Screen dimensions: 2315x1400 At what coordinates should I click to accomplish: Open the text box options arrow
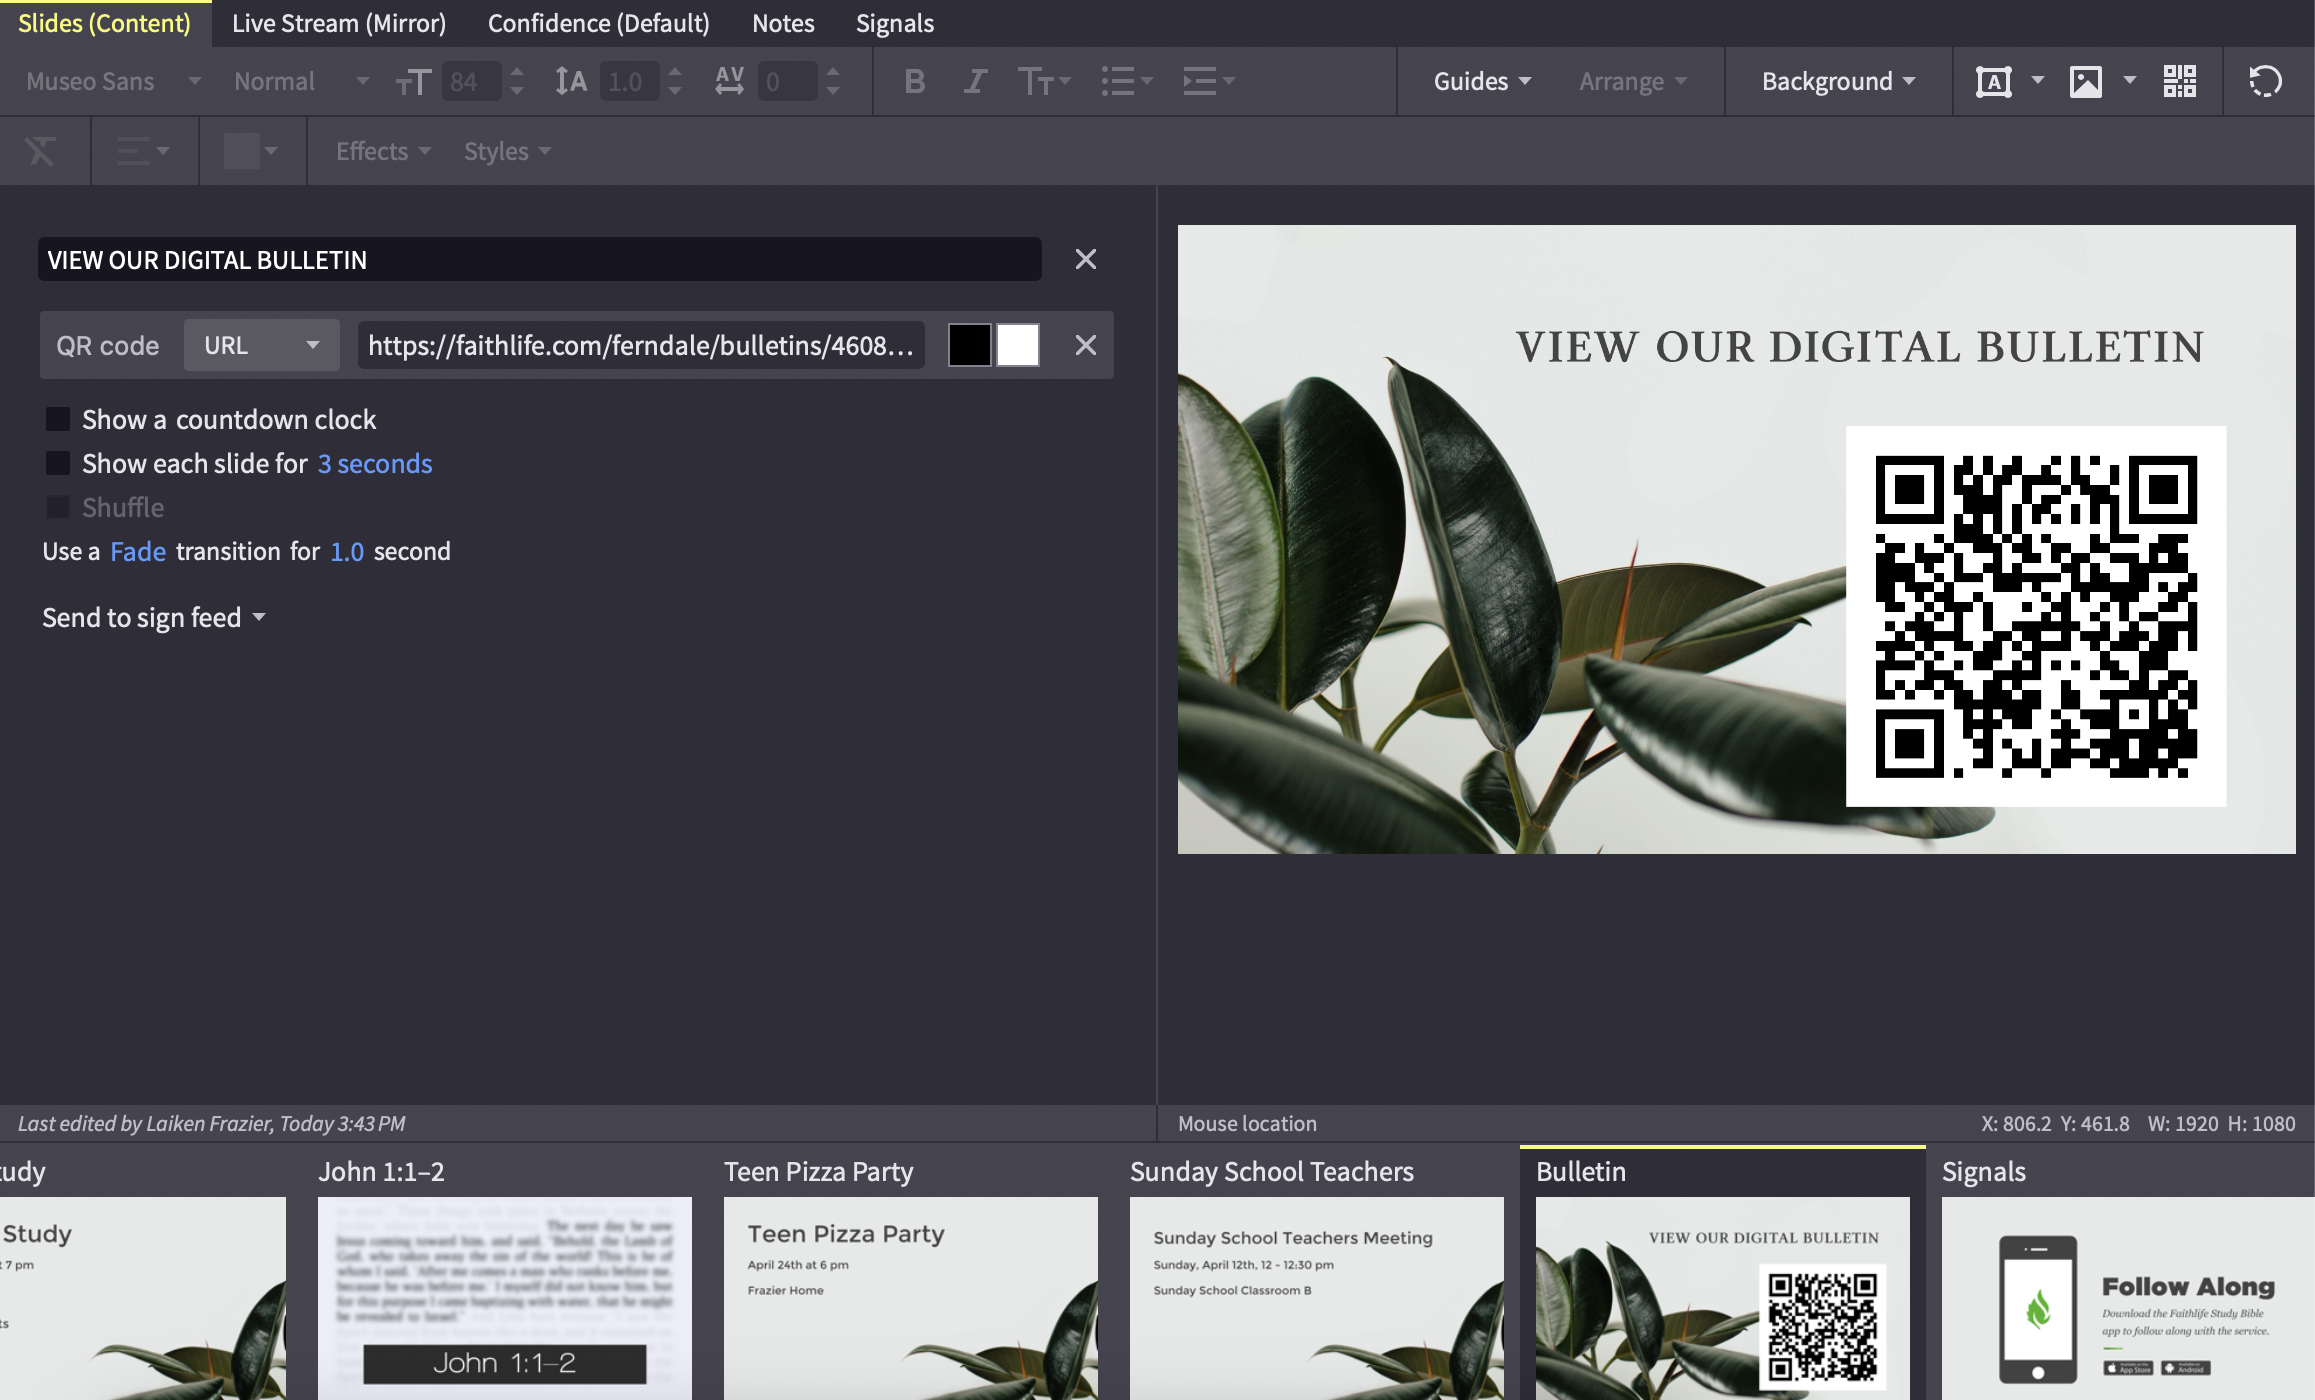2038,81
